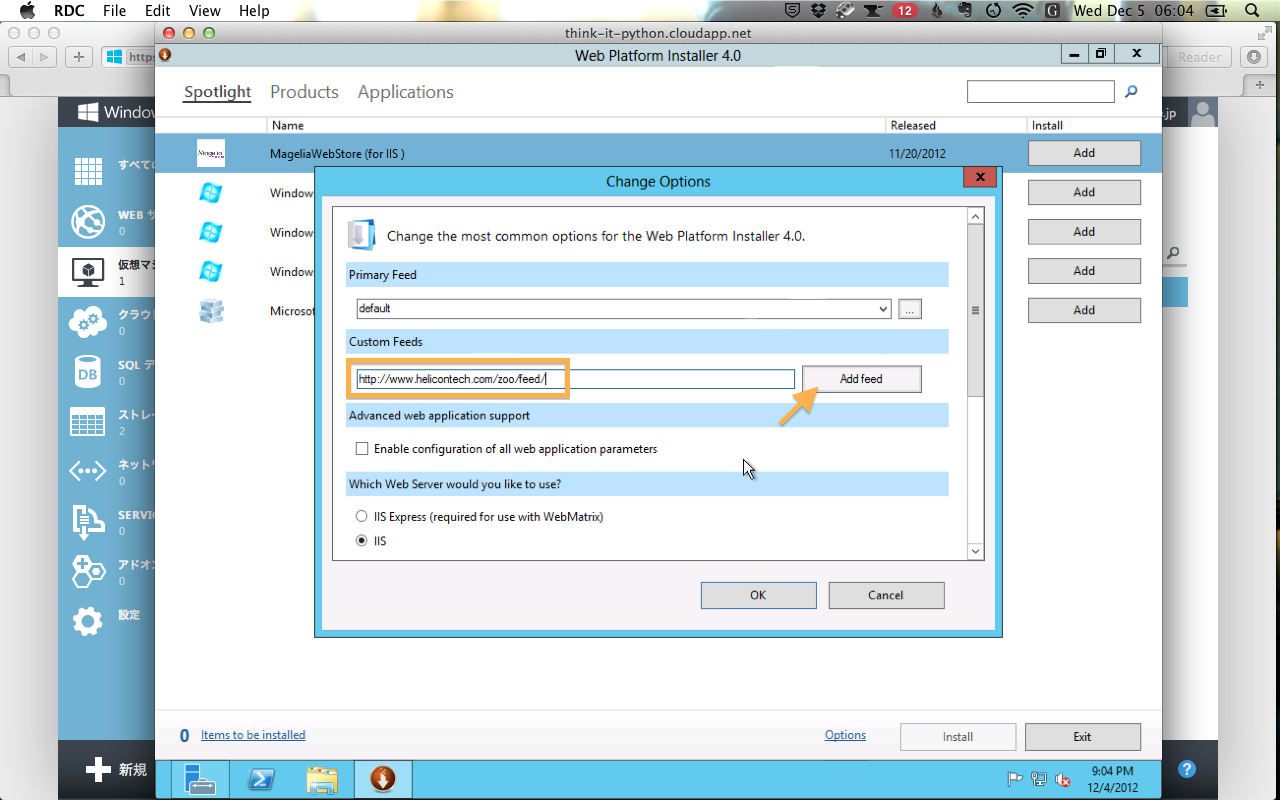Click the Microsoft product server icon
This screenshot has height=800, width=1280.
point(211,311)
